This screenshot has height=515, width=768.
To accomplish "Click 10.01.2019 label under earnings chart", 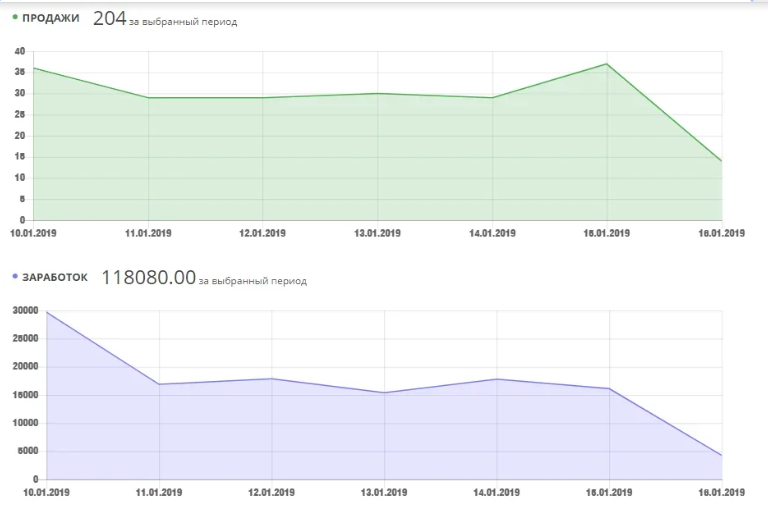I will pos(47,492).
